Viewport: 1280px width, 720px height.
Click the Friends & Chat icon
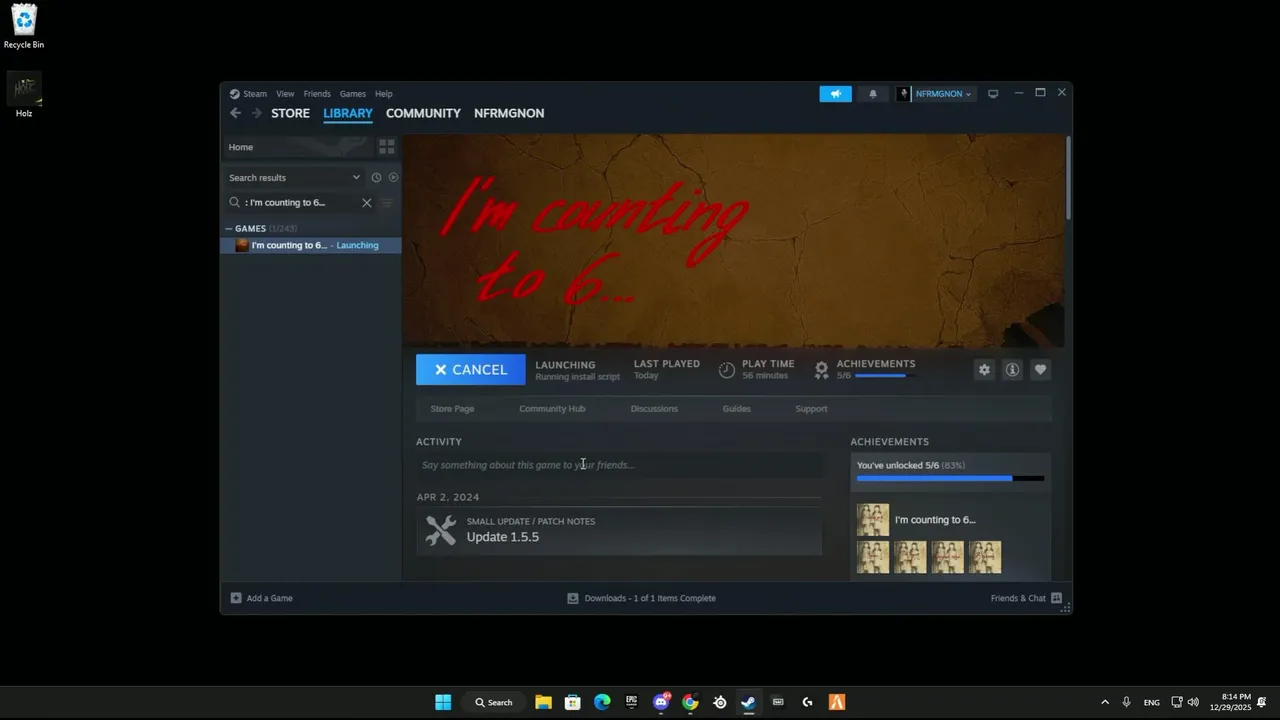pyautogui.click(x=1056, y=598)
